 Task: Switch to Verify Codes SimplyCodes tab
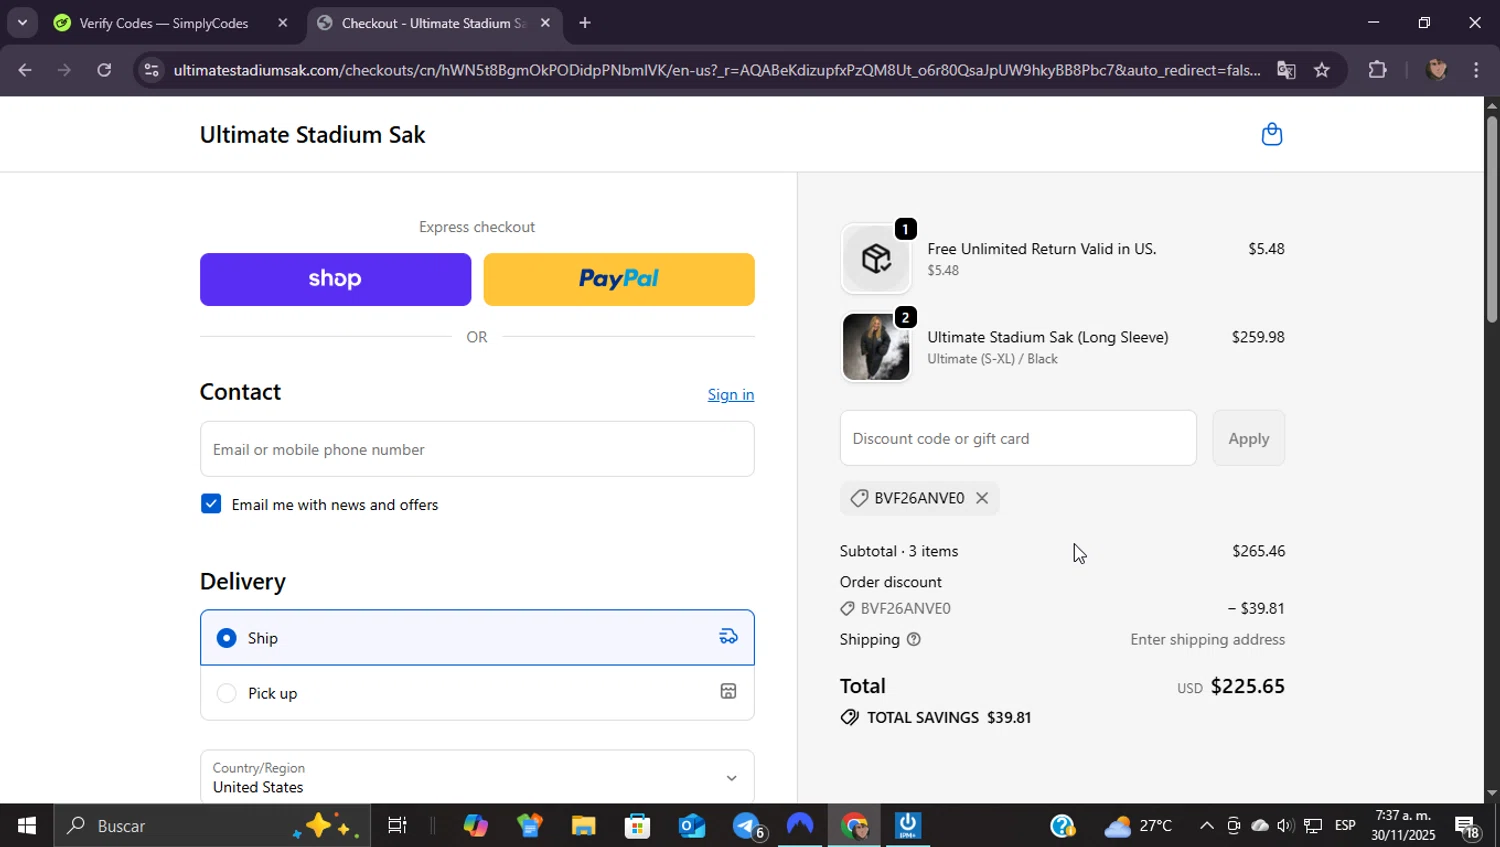point(165,23)
